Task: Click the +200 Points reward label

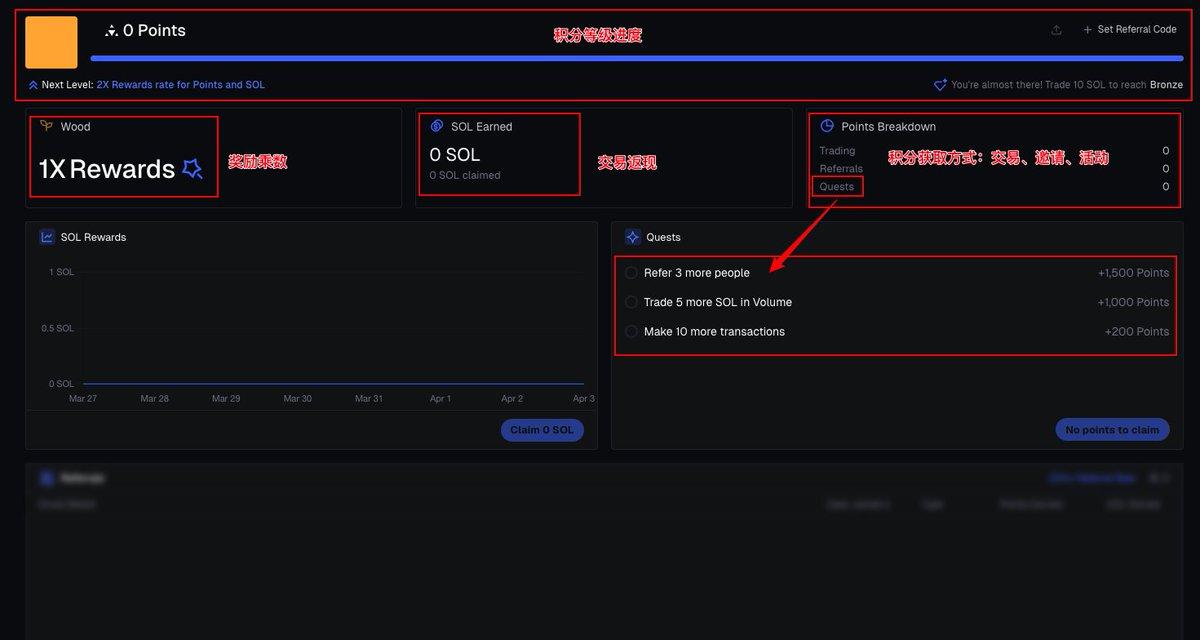Action: tap(1137, 331)
